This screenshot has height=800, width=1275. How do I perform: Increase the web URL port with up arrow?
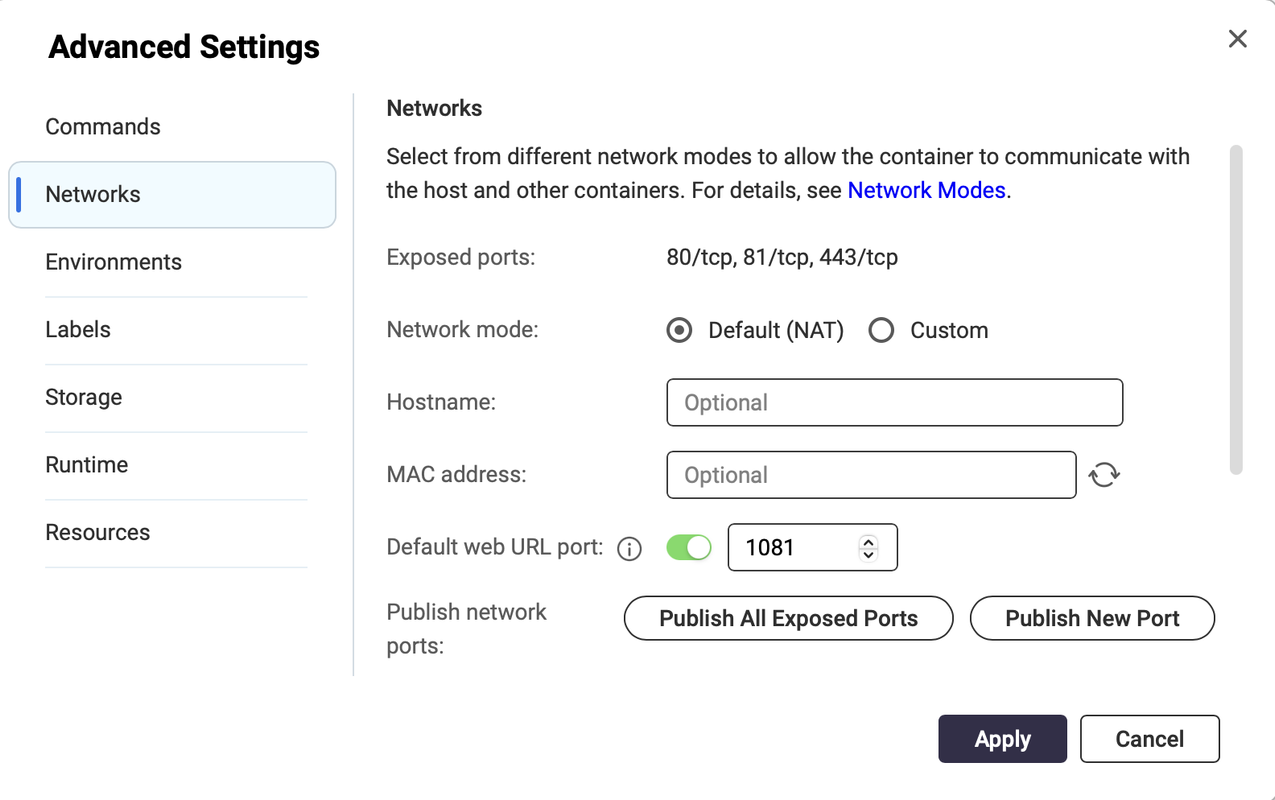[x=868, y=541]
